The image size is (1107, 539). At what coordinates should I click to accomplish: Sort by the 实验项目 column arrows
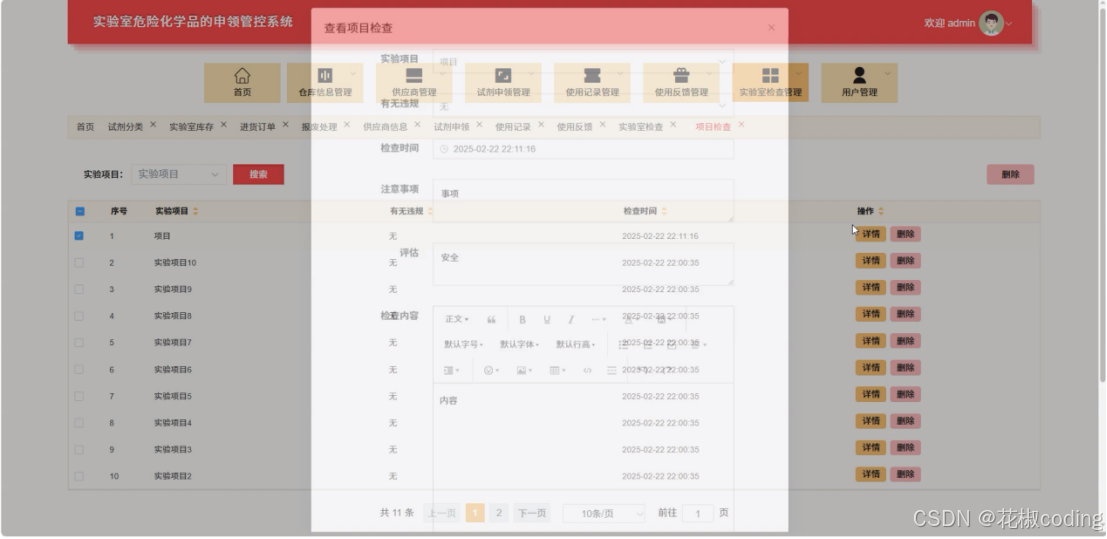point(196,211)
